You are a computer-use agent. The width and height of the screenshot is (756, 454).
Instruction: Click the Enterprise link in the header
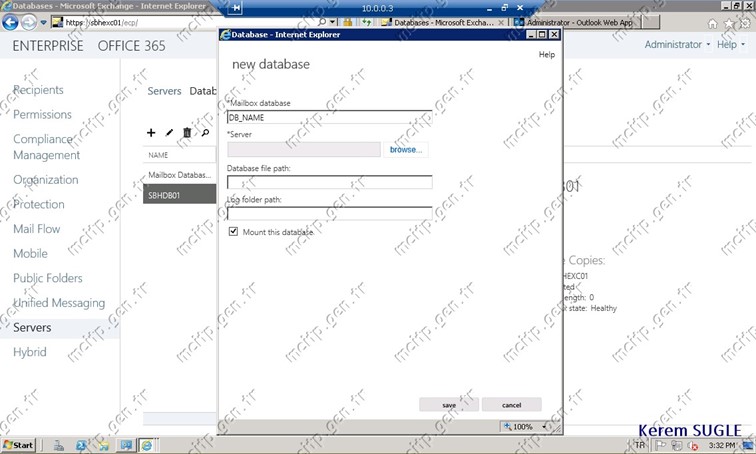[x=48, y=46]
